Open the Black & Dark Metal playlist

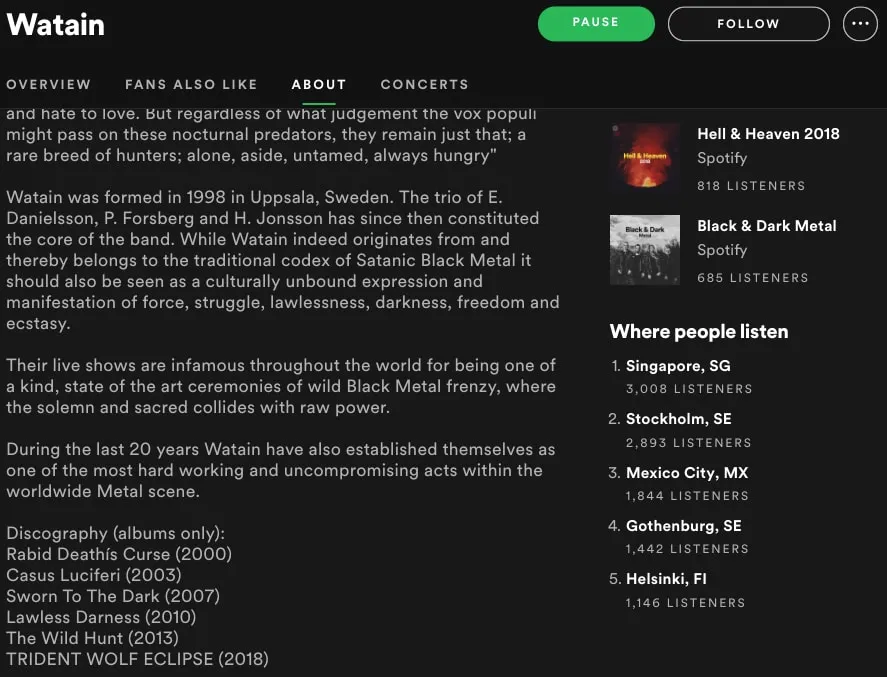tap(766, 225)
